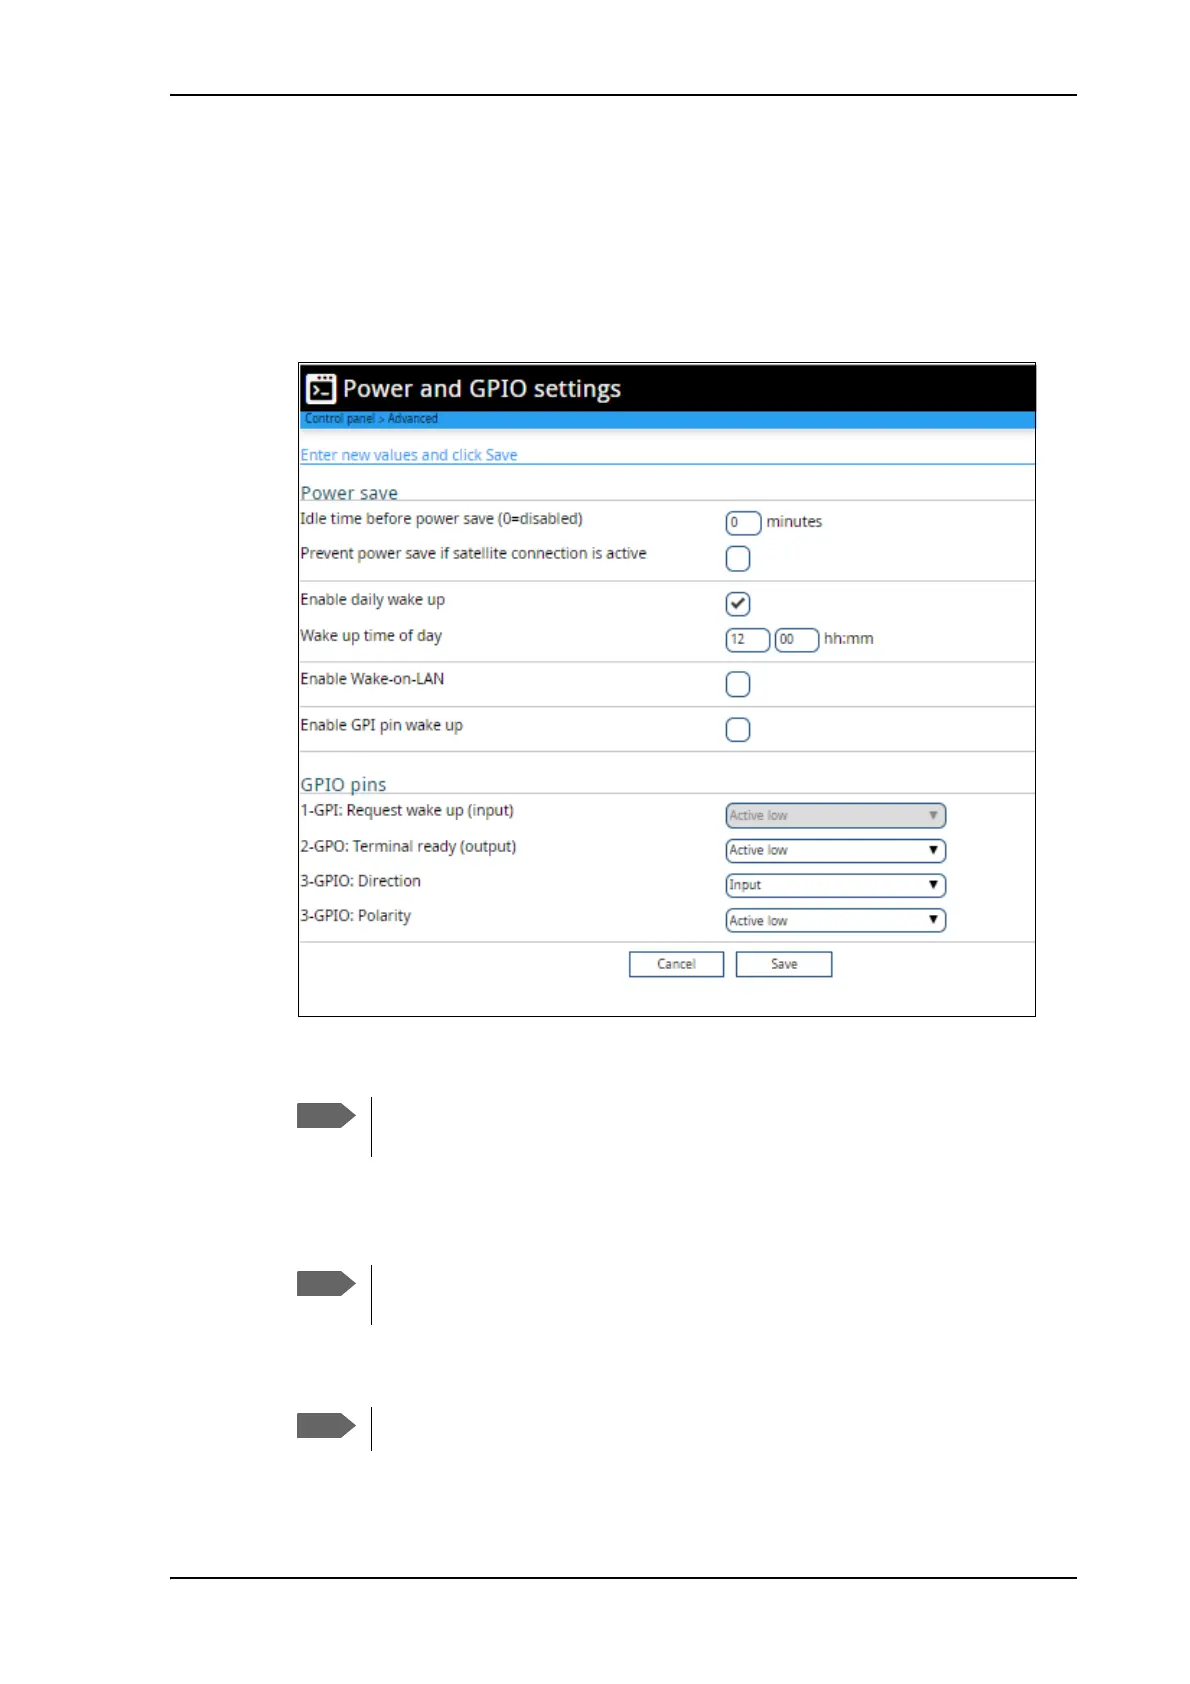
Task: Click the 'Enter new values and click Save' text
Action: 409,455
